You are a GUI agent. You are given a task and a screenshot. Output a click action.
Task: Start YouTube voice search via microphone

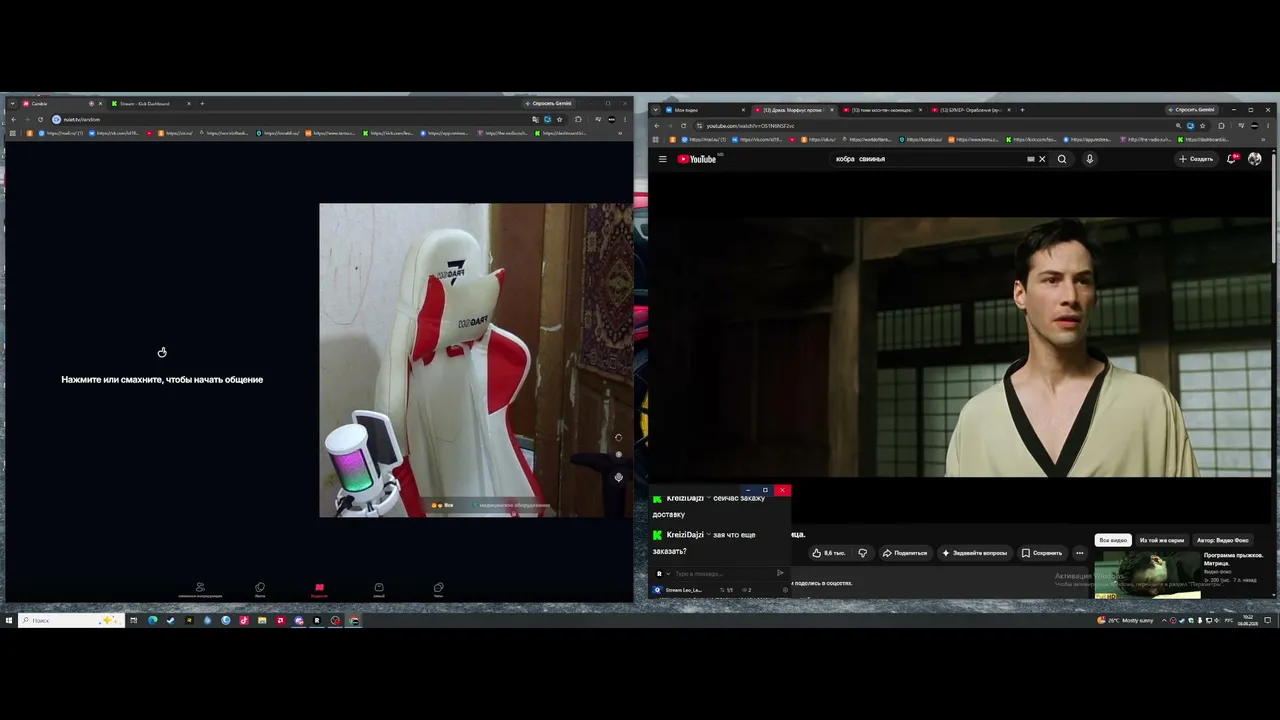click(x=1090, y=159)
